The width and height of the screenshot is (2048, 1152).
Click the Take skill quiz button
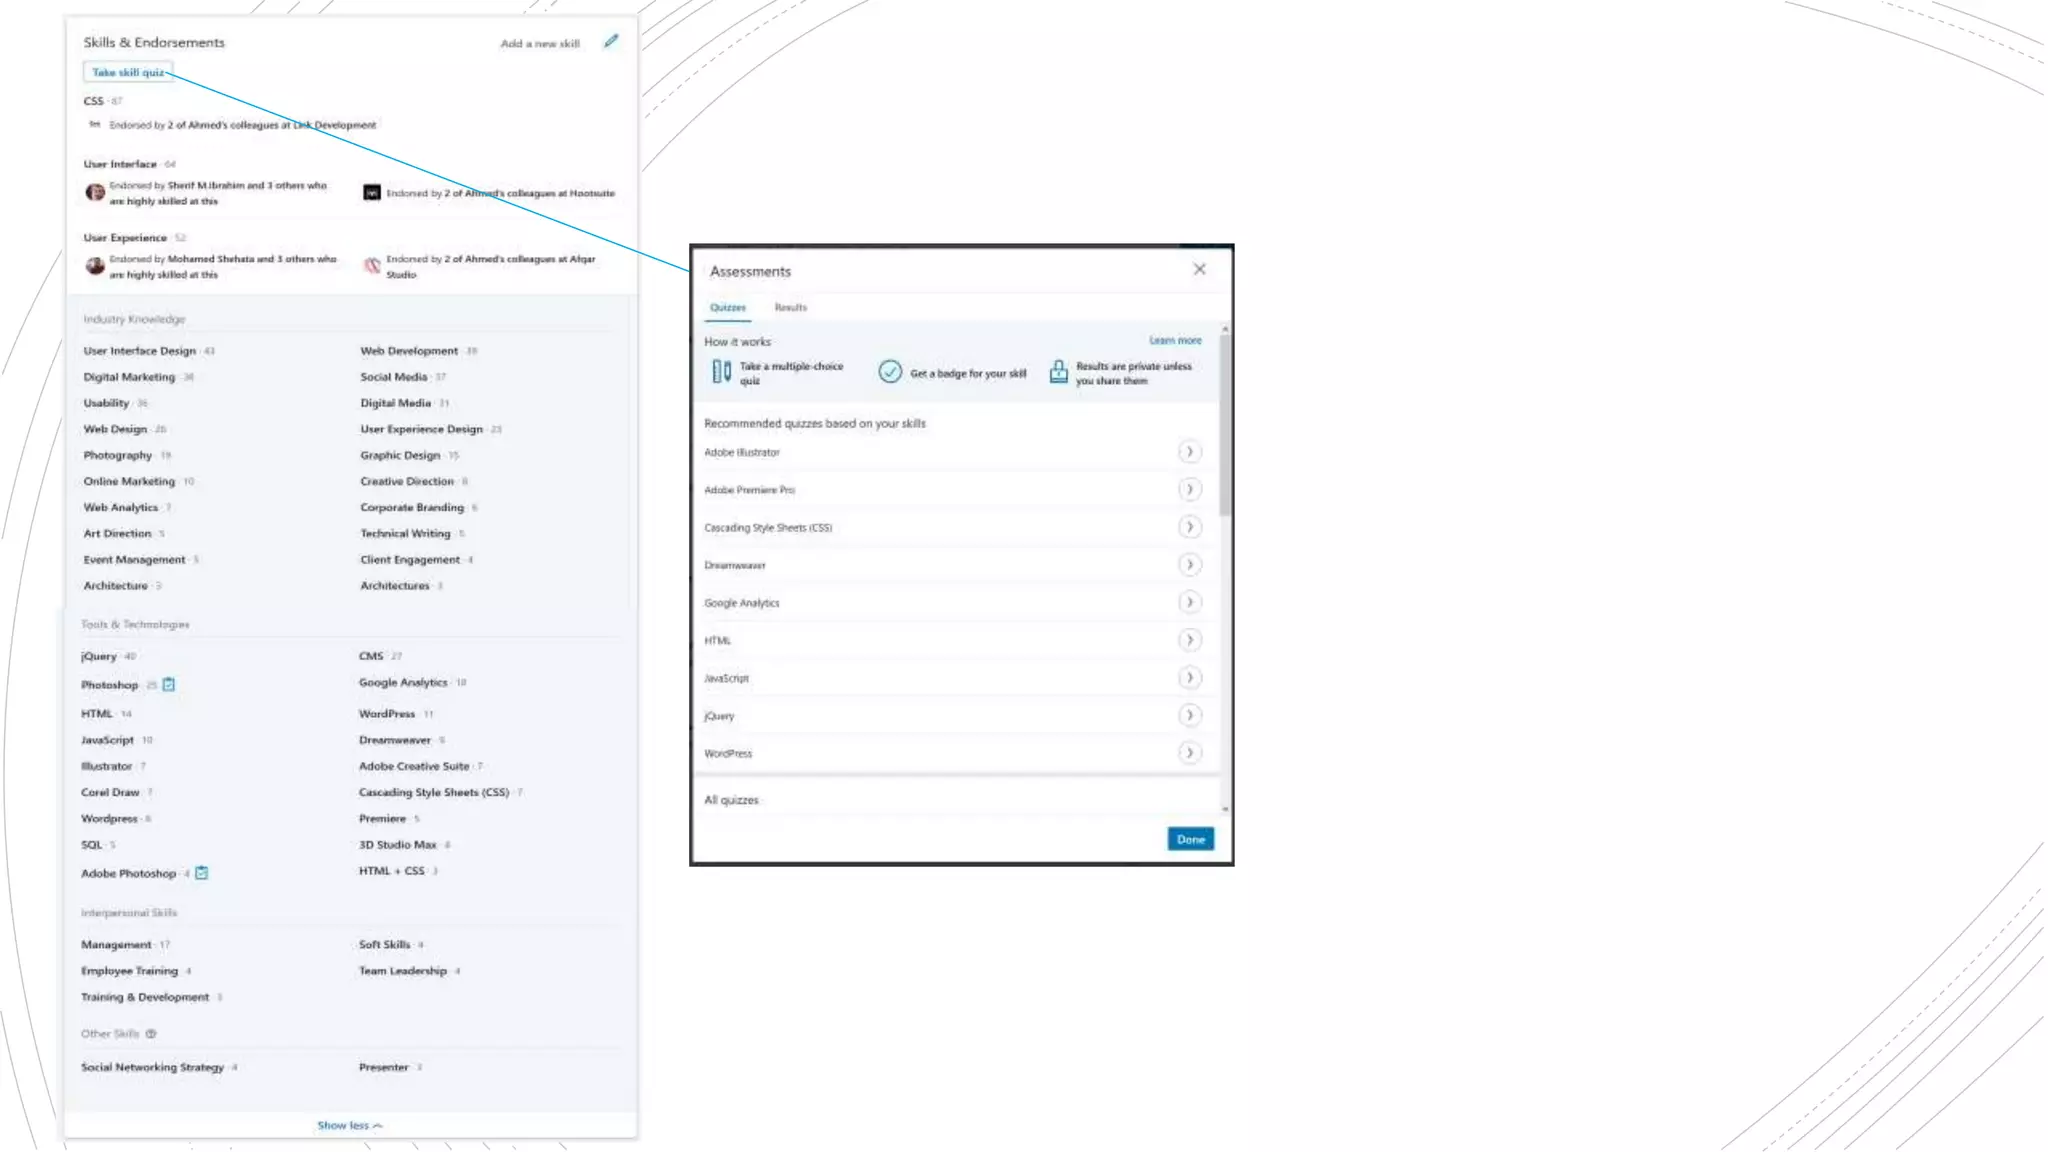tap(128, 72)
